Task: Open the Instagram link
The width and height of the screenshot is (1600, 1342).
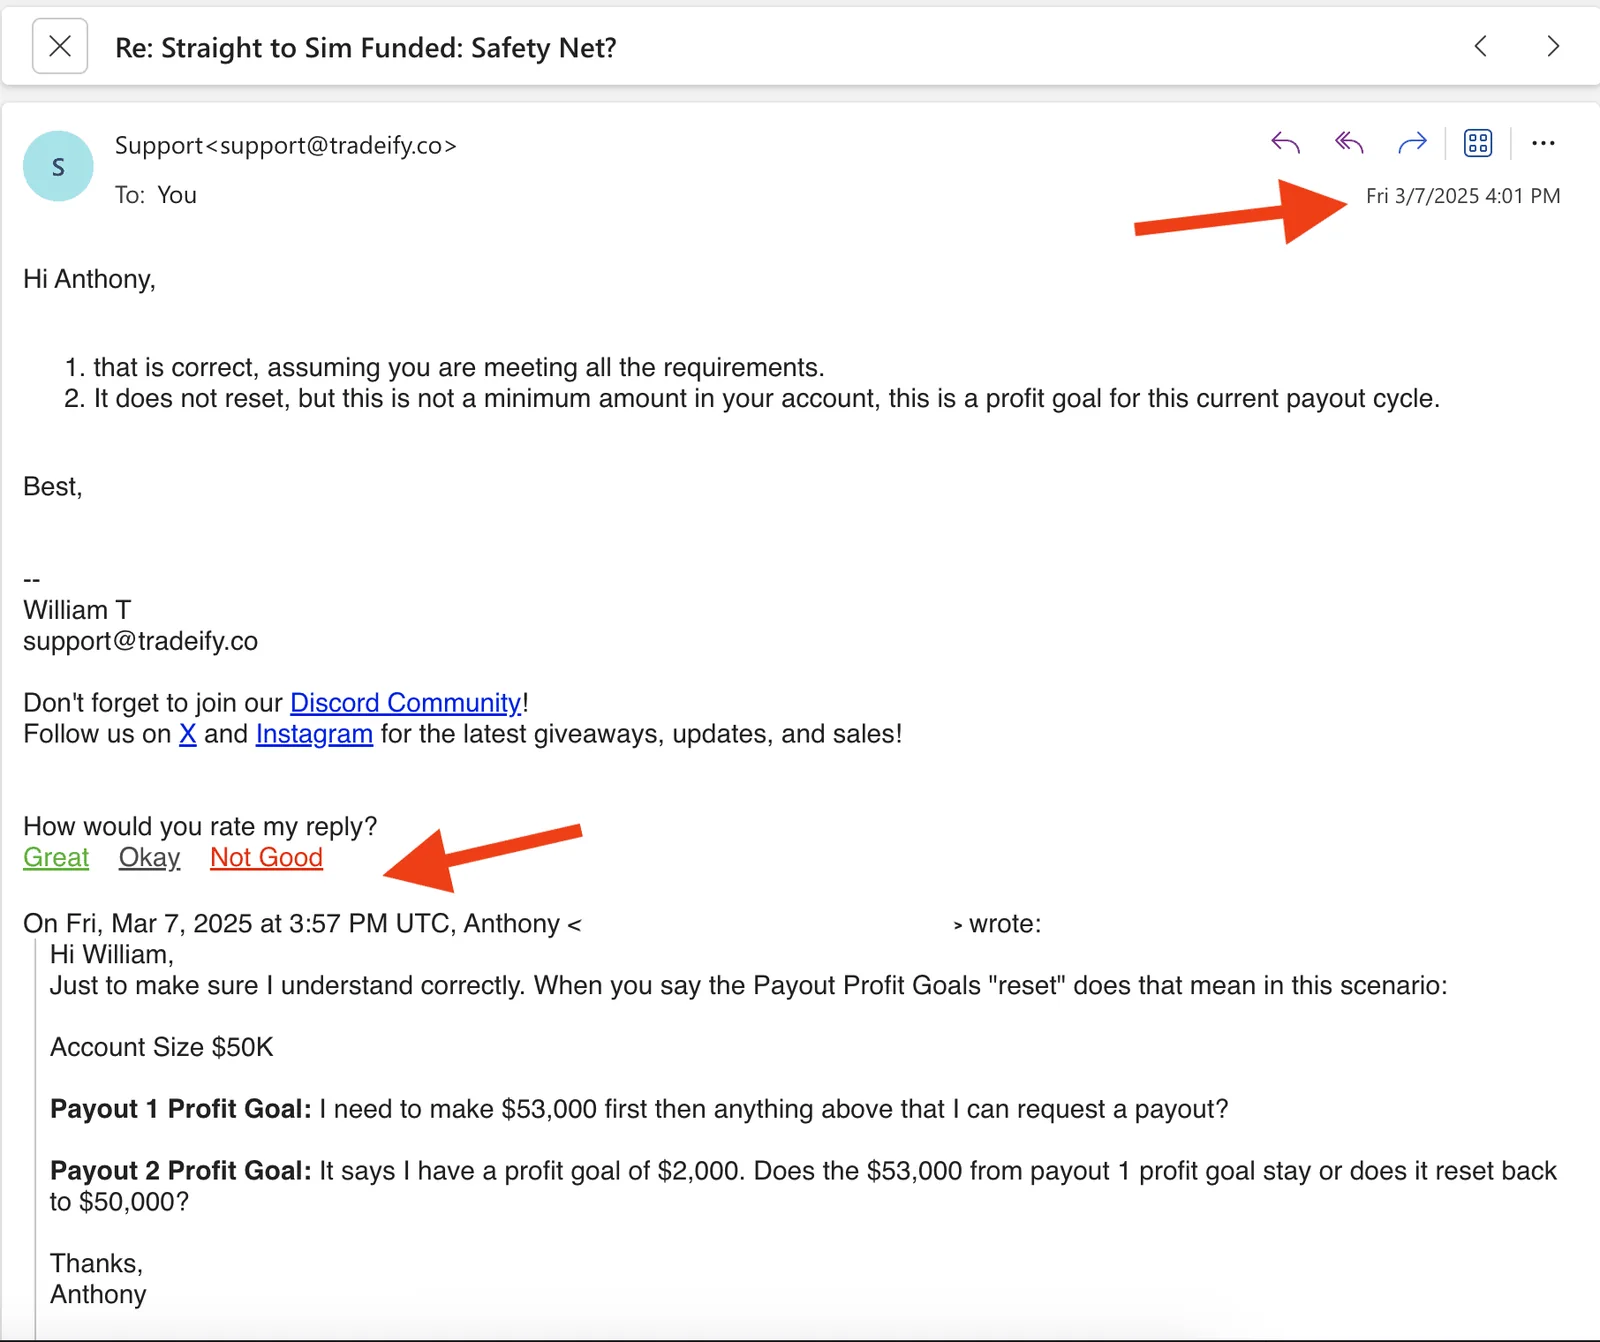Action: (x=314, y=734)
